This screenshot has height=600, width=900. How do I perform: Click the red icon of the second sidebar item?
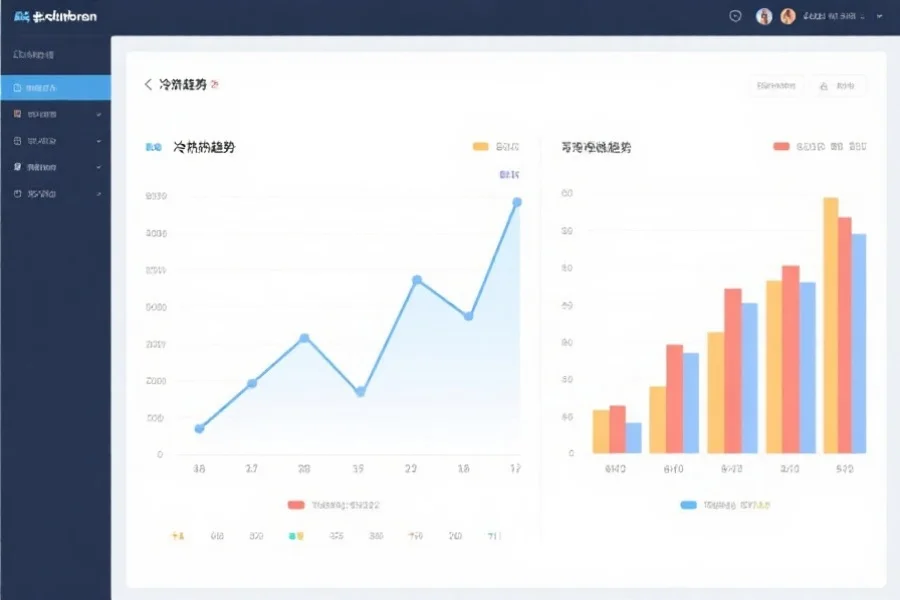(17, 115)
